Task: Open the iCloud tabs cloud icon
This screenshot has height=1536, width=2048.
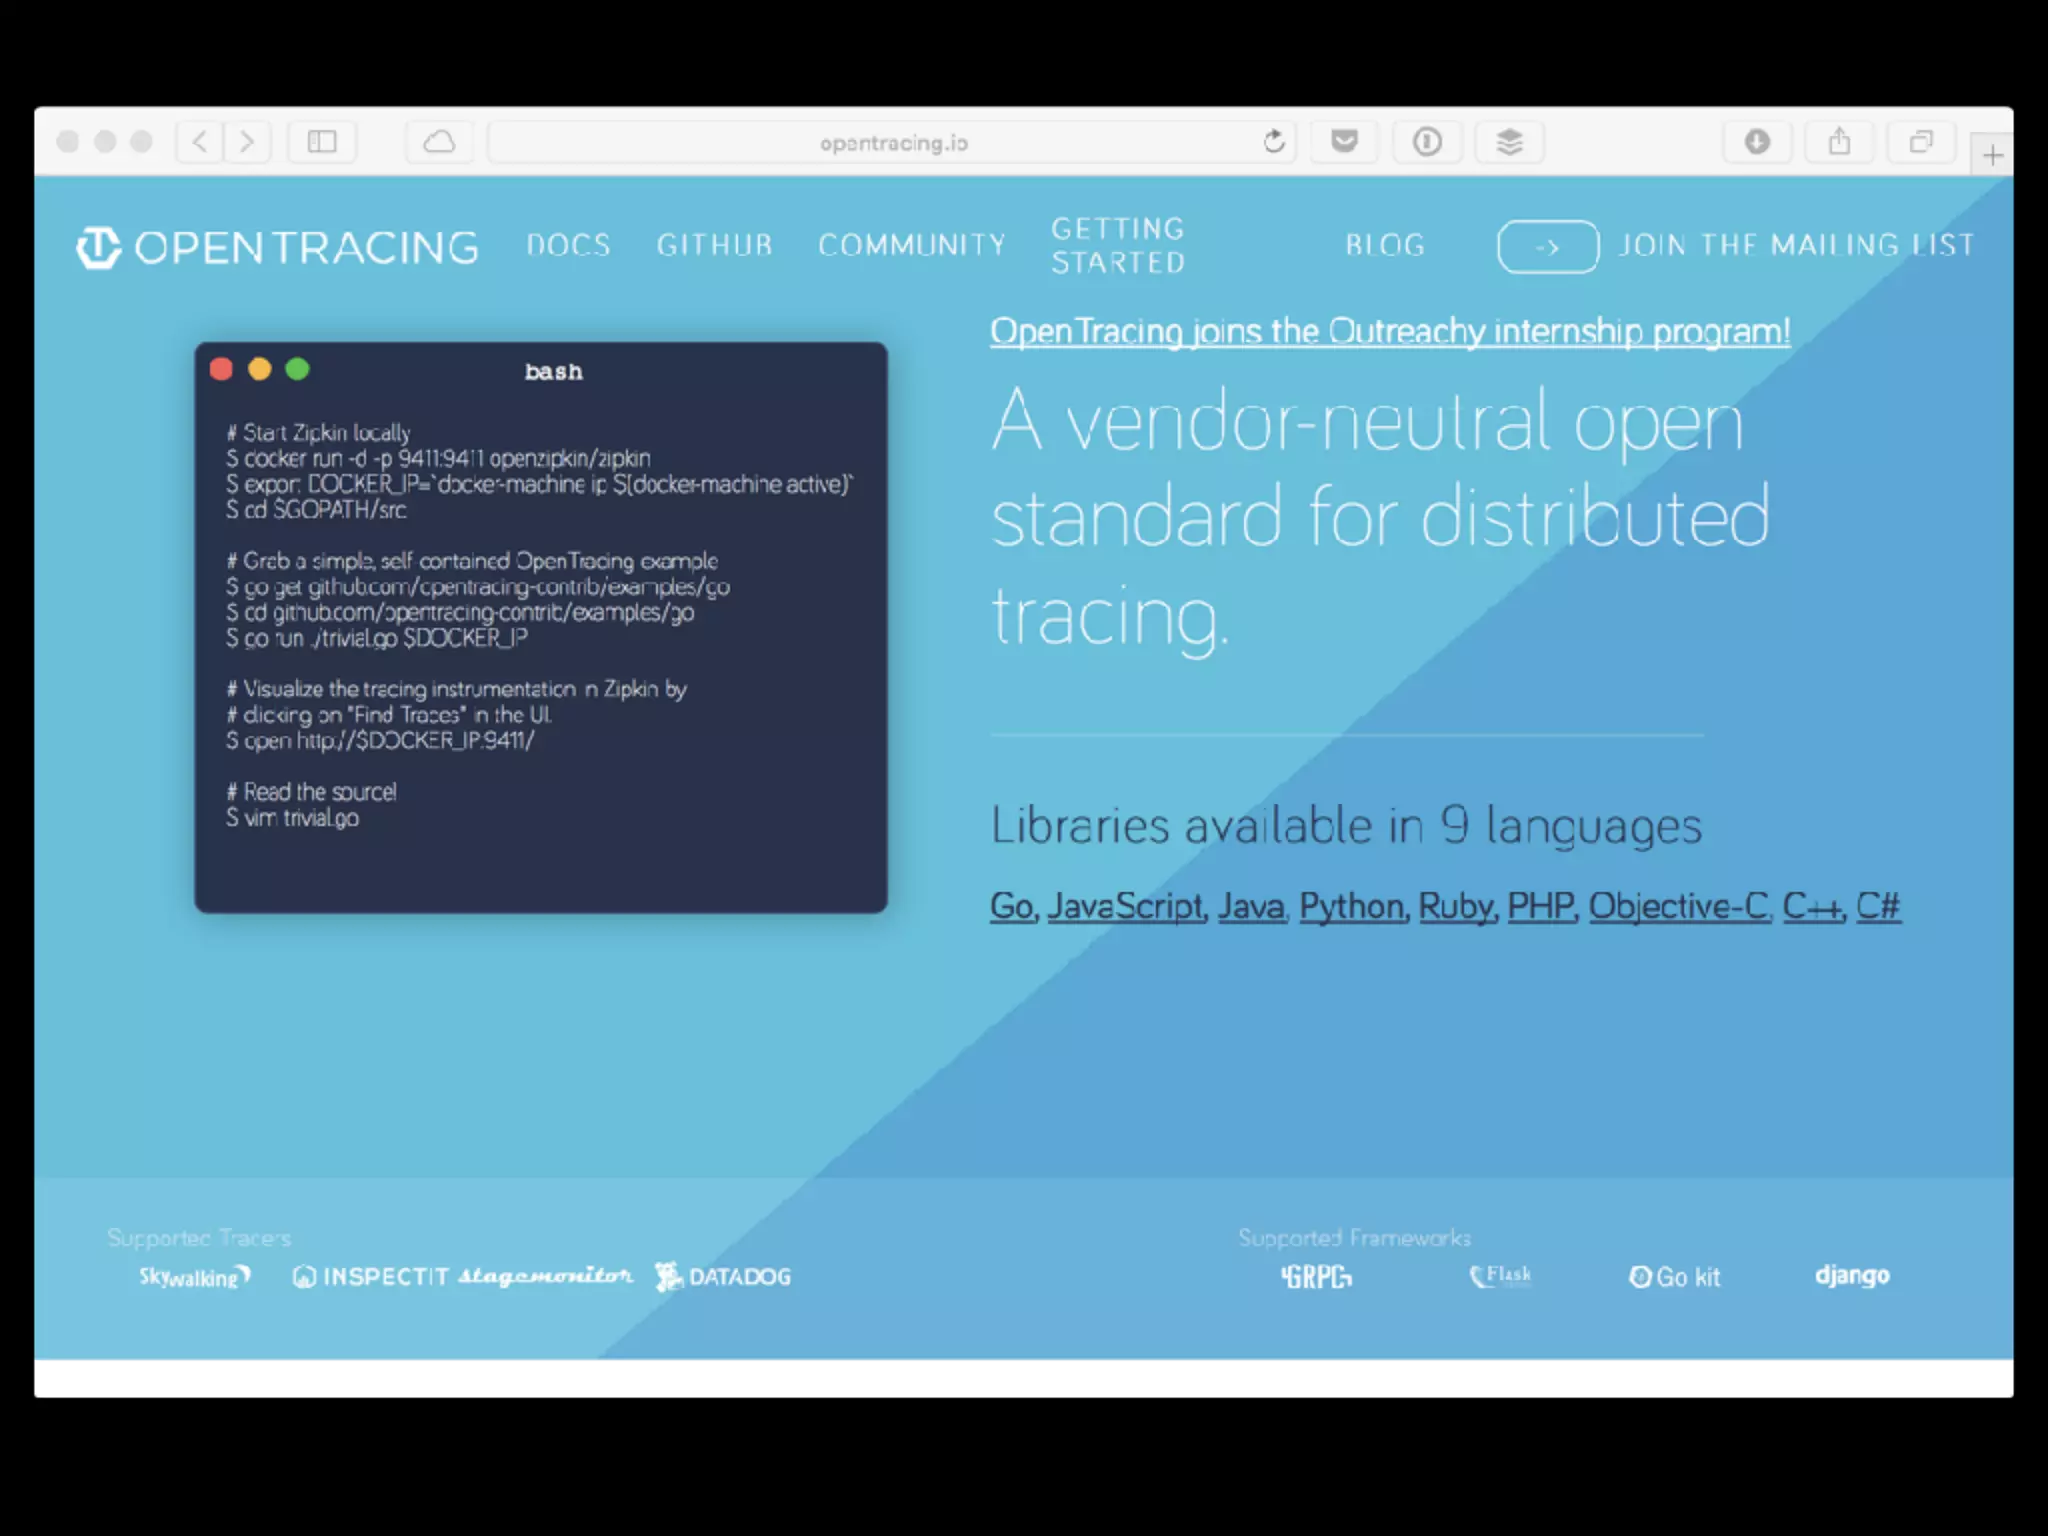Action: coord(439,142)
